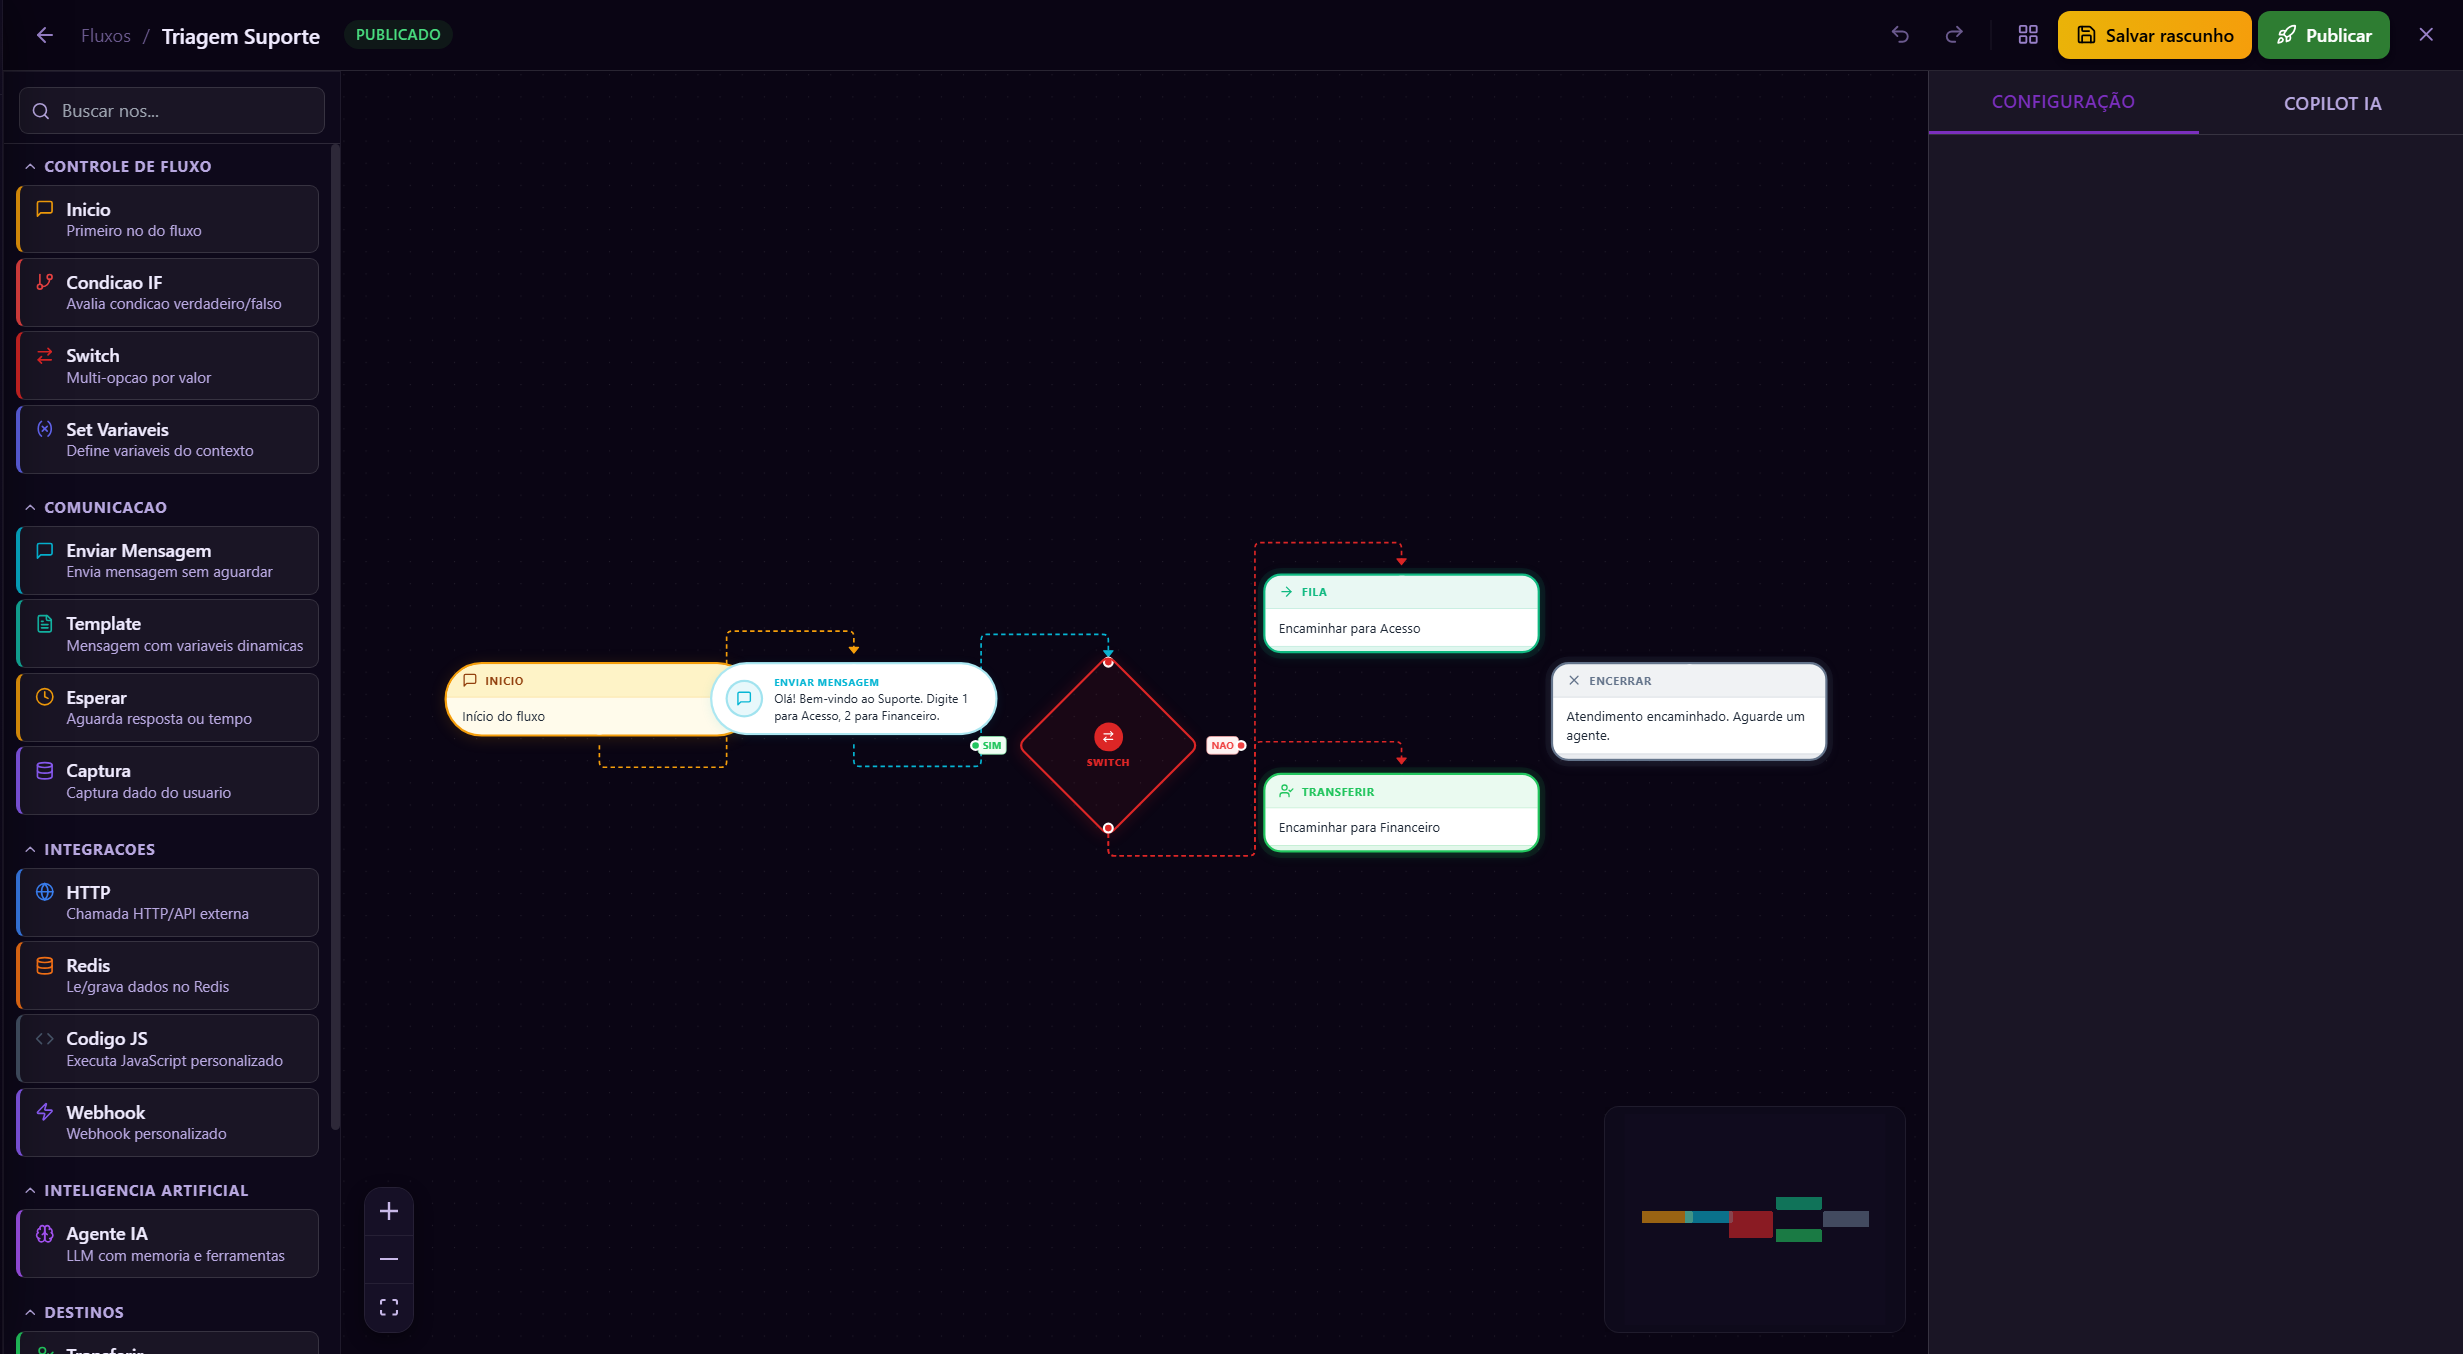Select the Esperar clock icon
This screenshot has width=2463, height=1354.
pyautogui.click(x=45, y=697)
